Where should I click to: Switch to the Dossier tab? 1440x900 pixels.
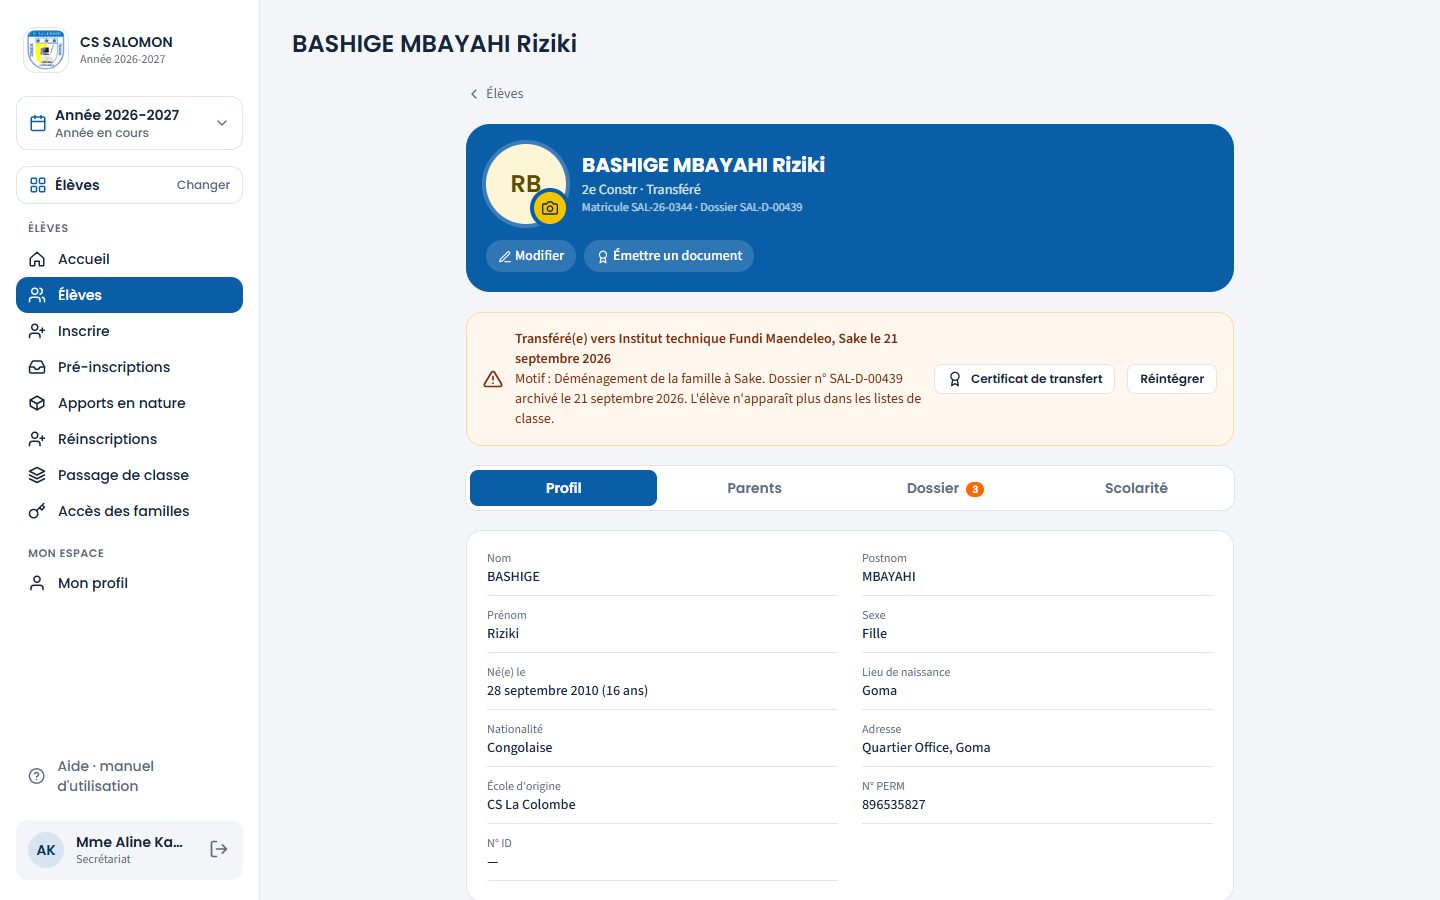coord(945,488)
